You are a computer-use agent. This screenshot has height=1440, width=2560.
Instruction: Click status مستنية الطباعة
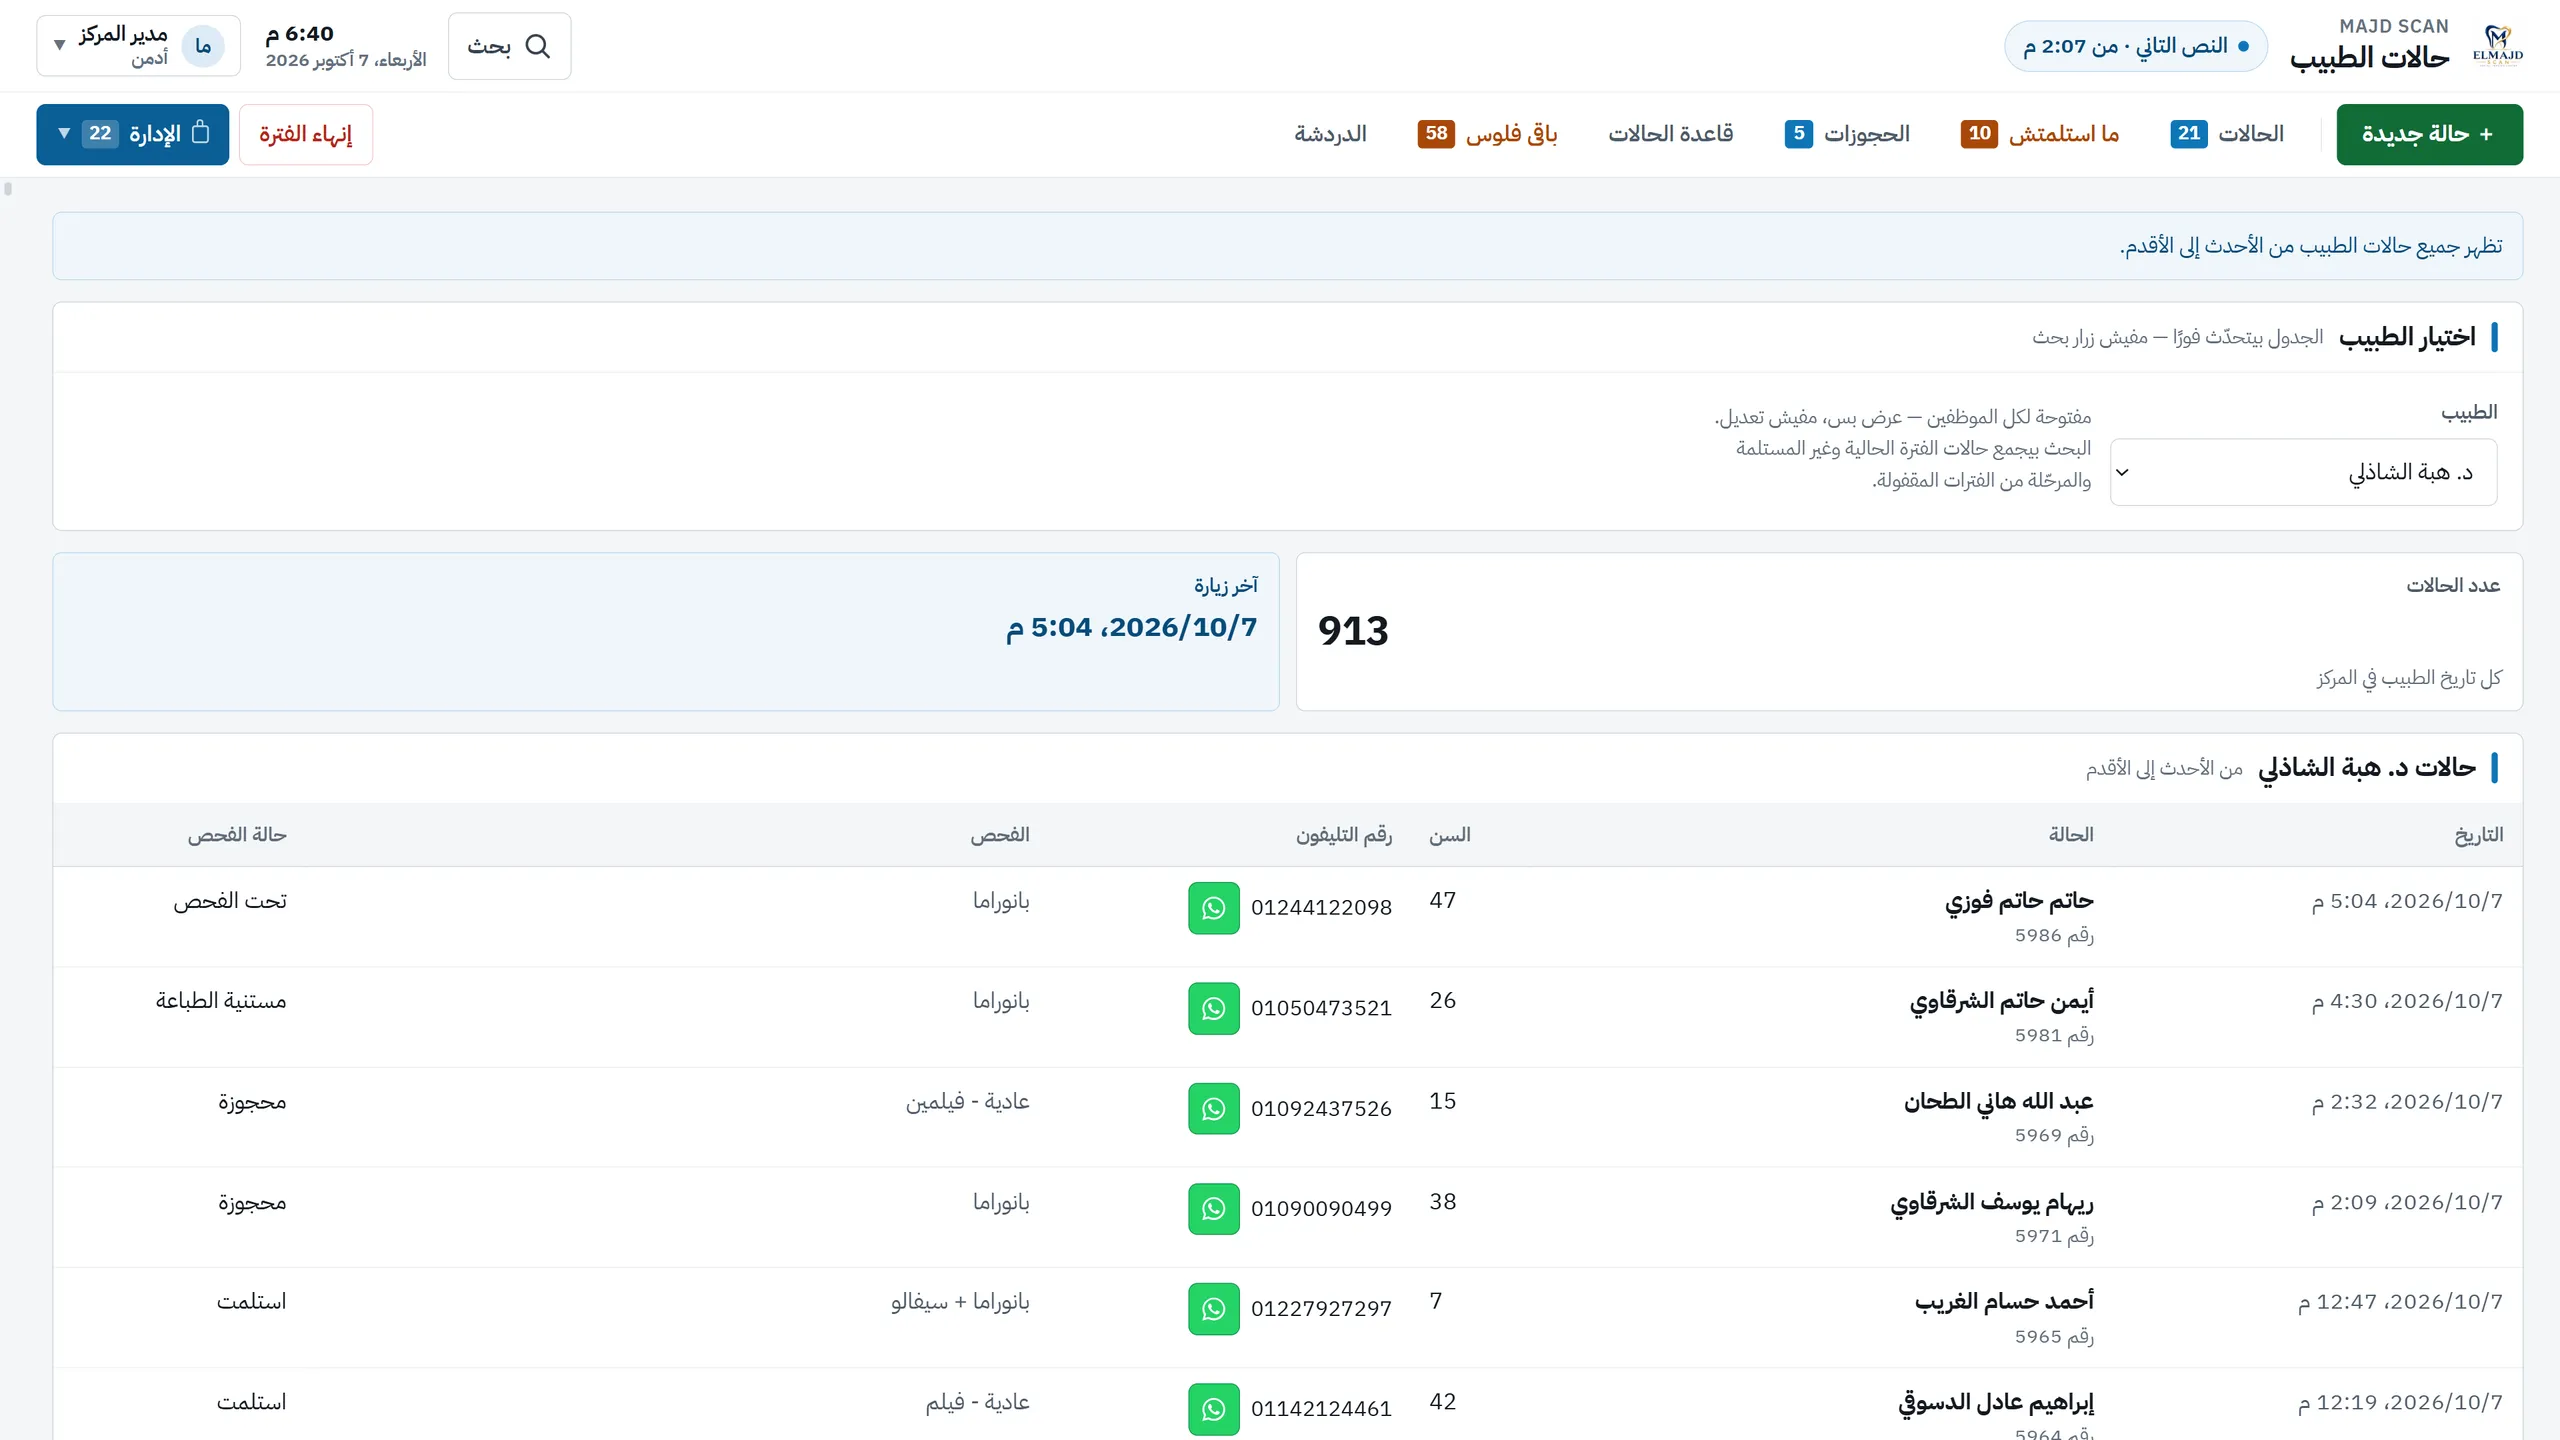(x=221, y=1001)
